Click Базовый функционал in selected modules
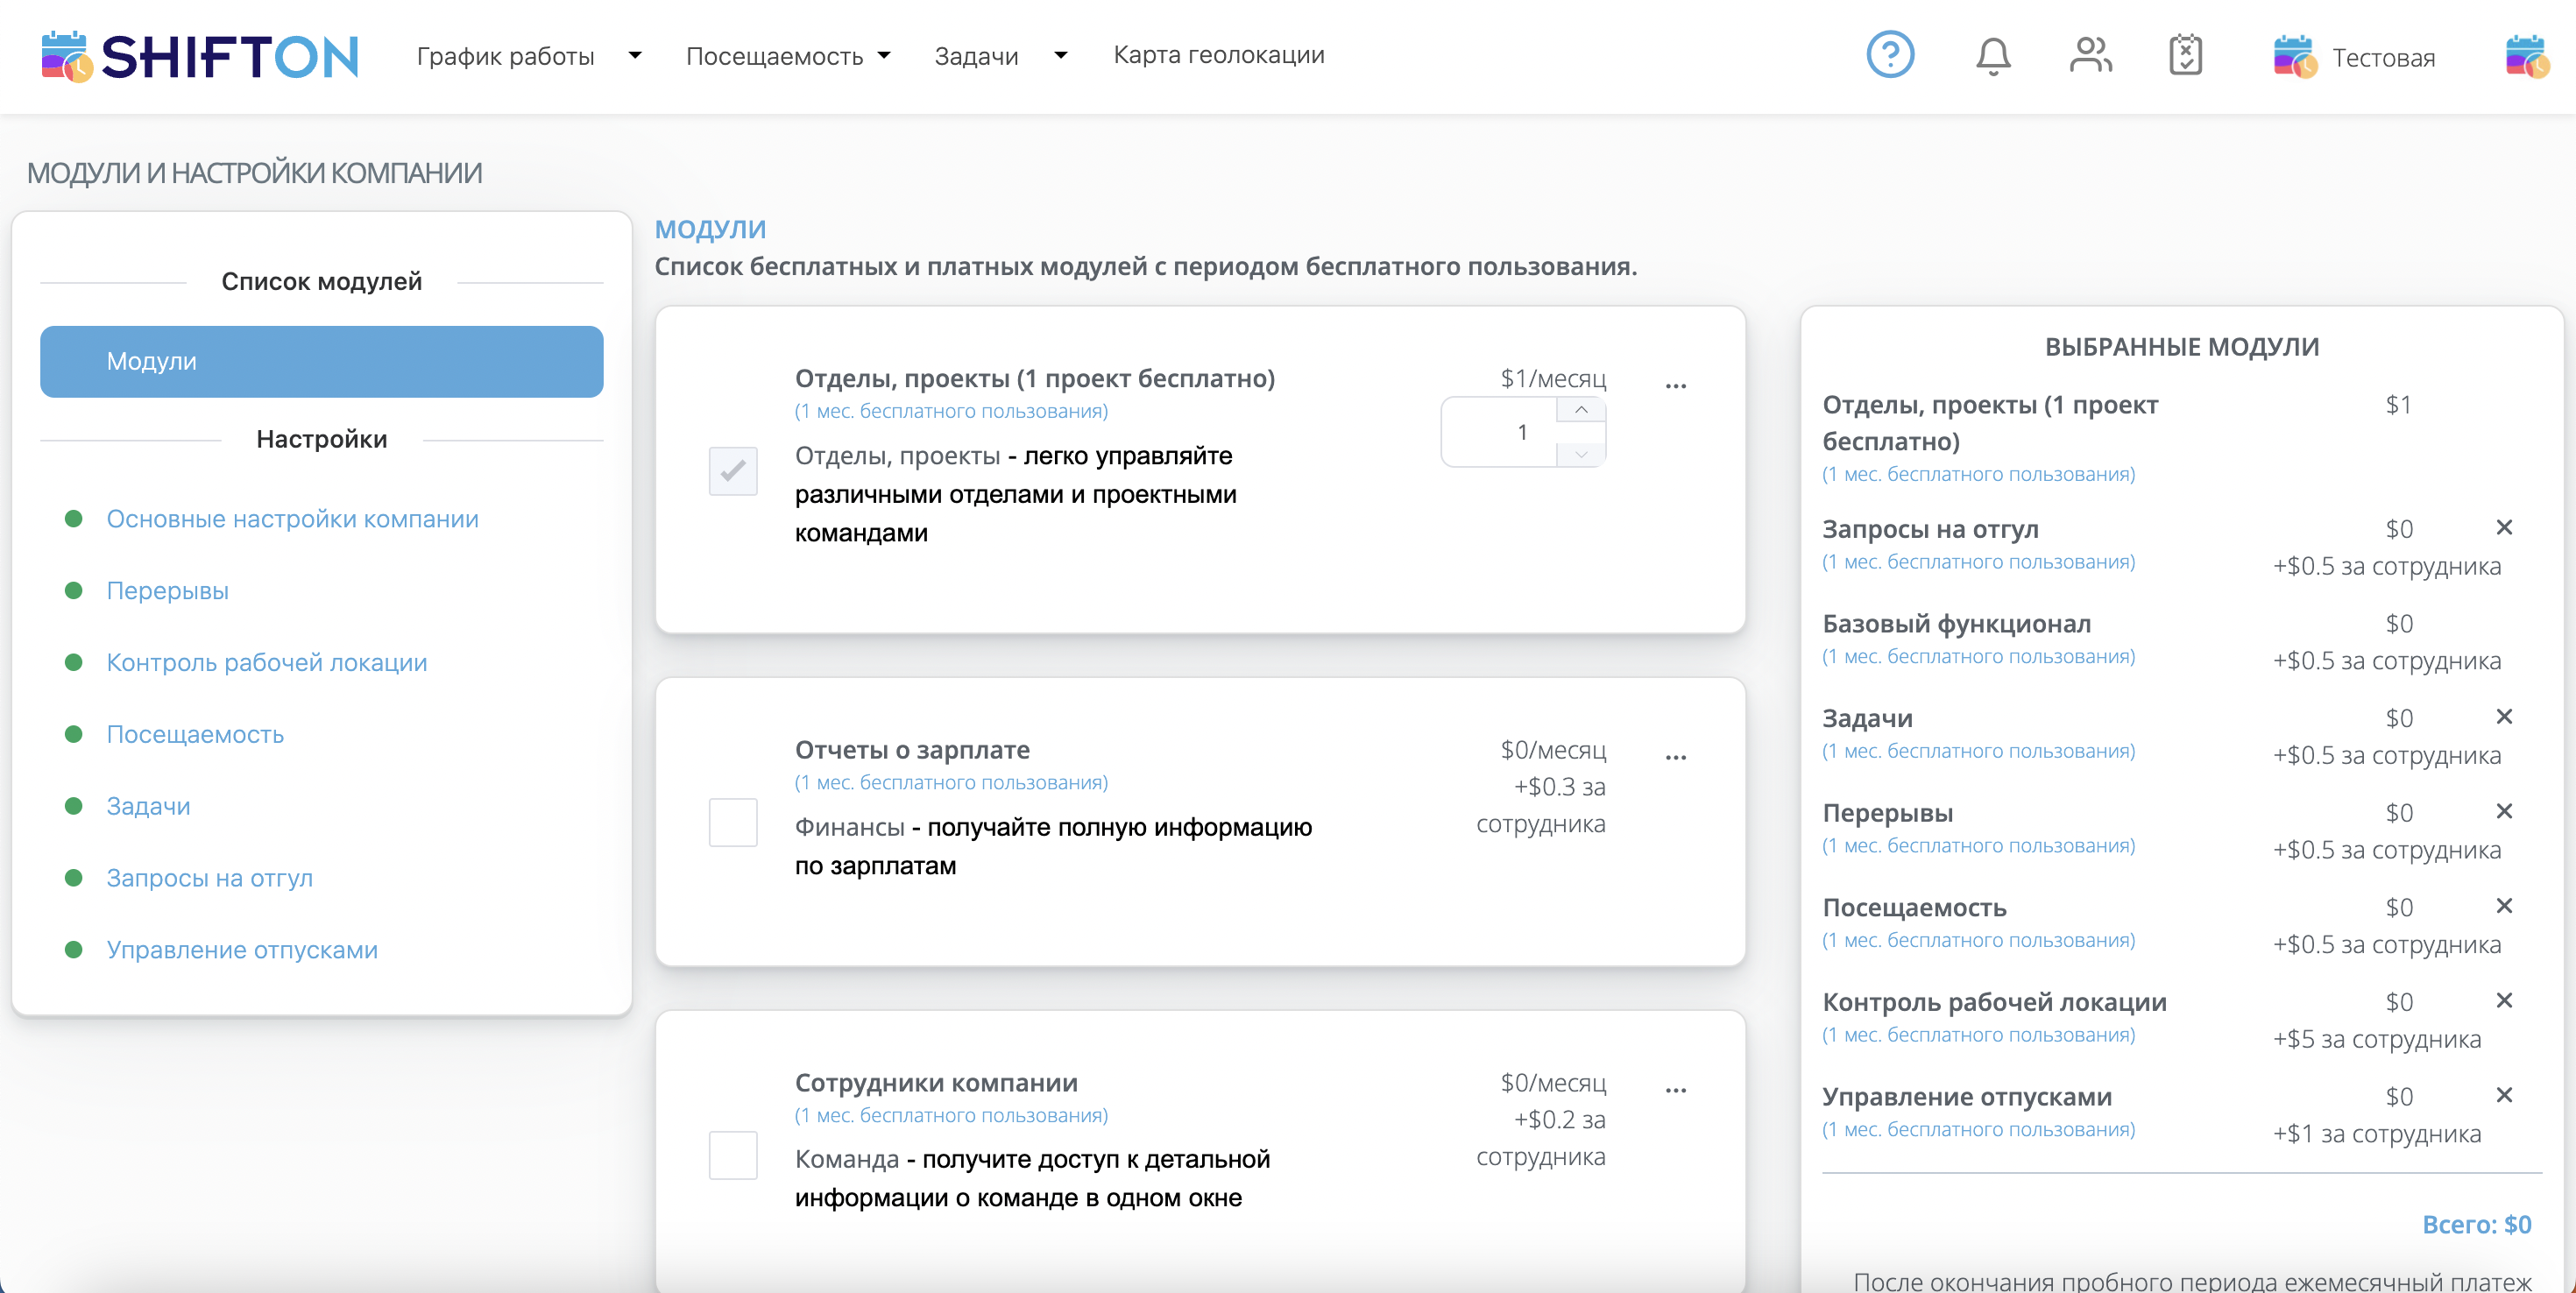Image resolution: width=2576 pixels, height=1293 pixels. coord(1957,624)
